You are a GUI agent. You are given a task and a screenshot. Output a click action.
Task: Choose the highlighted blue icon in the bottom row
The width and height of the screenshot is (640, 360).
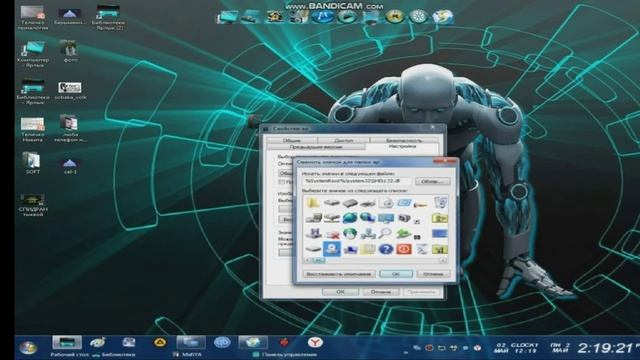point(331,249)
